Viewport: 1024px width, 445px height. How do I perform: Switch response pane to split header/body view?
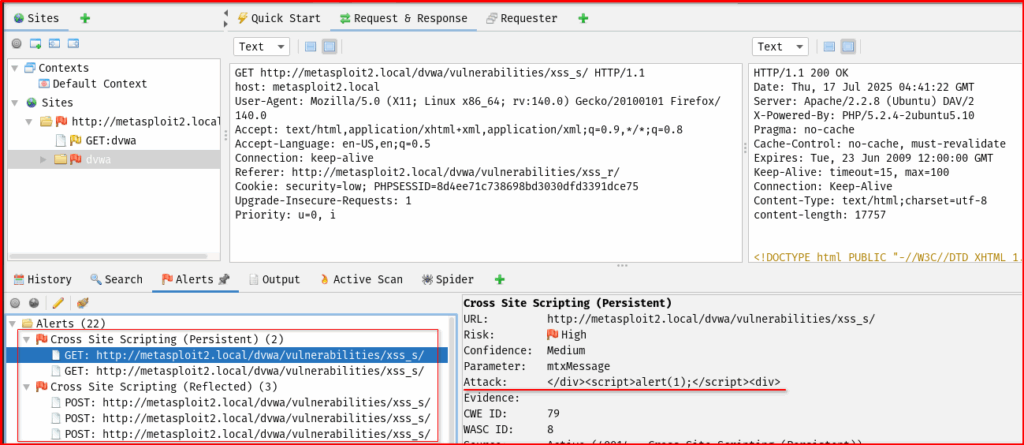click(x=829, y=46)
